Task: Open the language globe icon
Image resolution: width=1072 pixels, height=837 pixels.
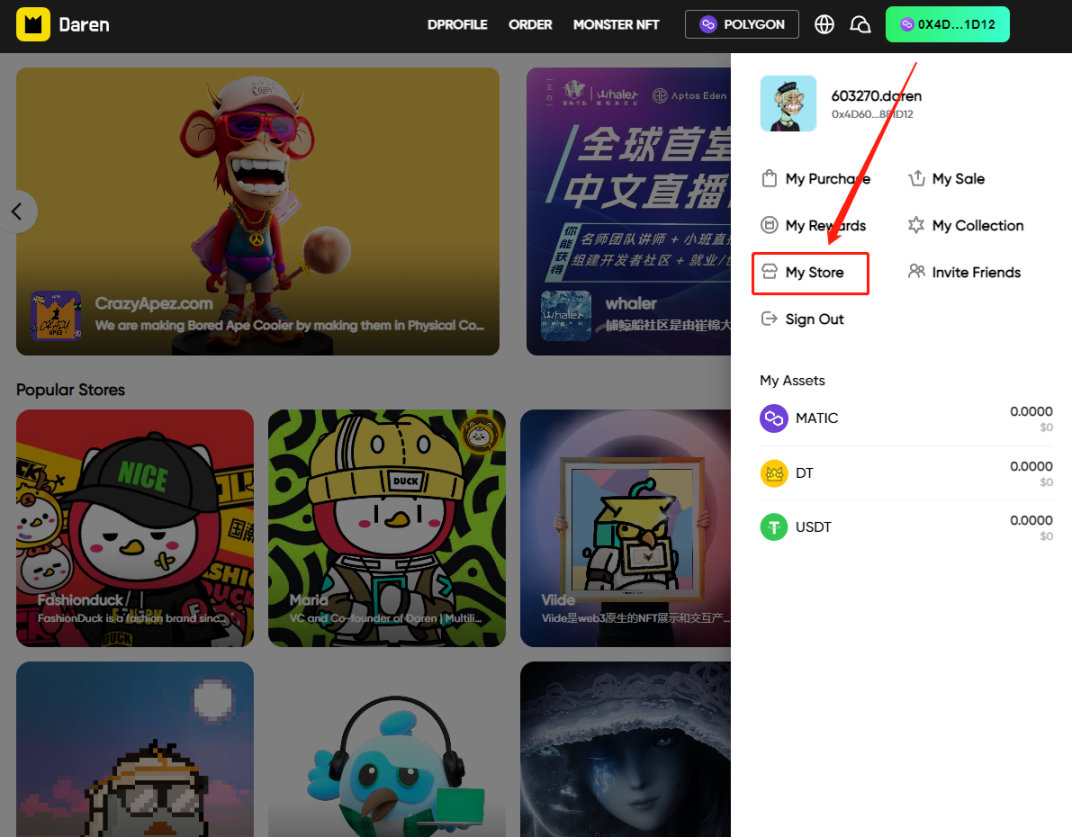Action: click(x=824, y=24)
